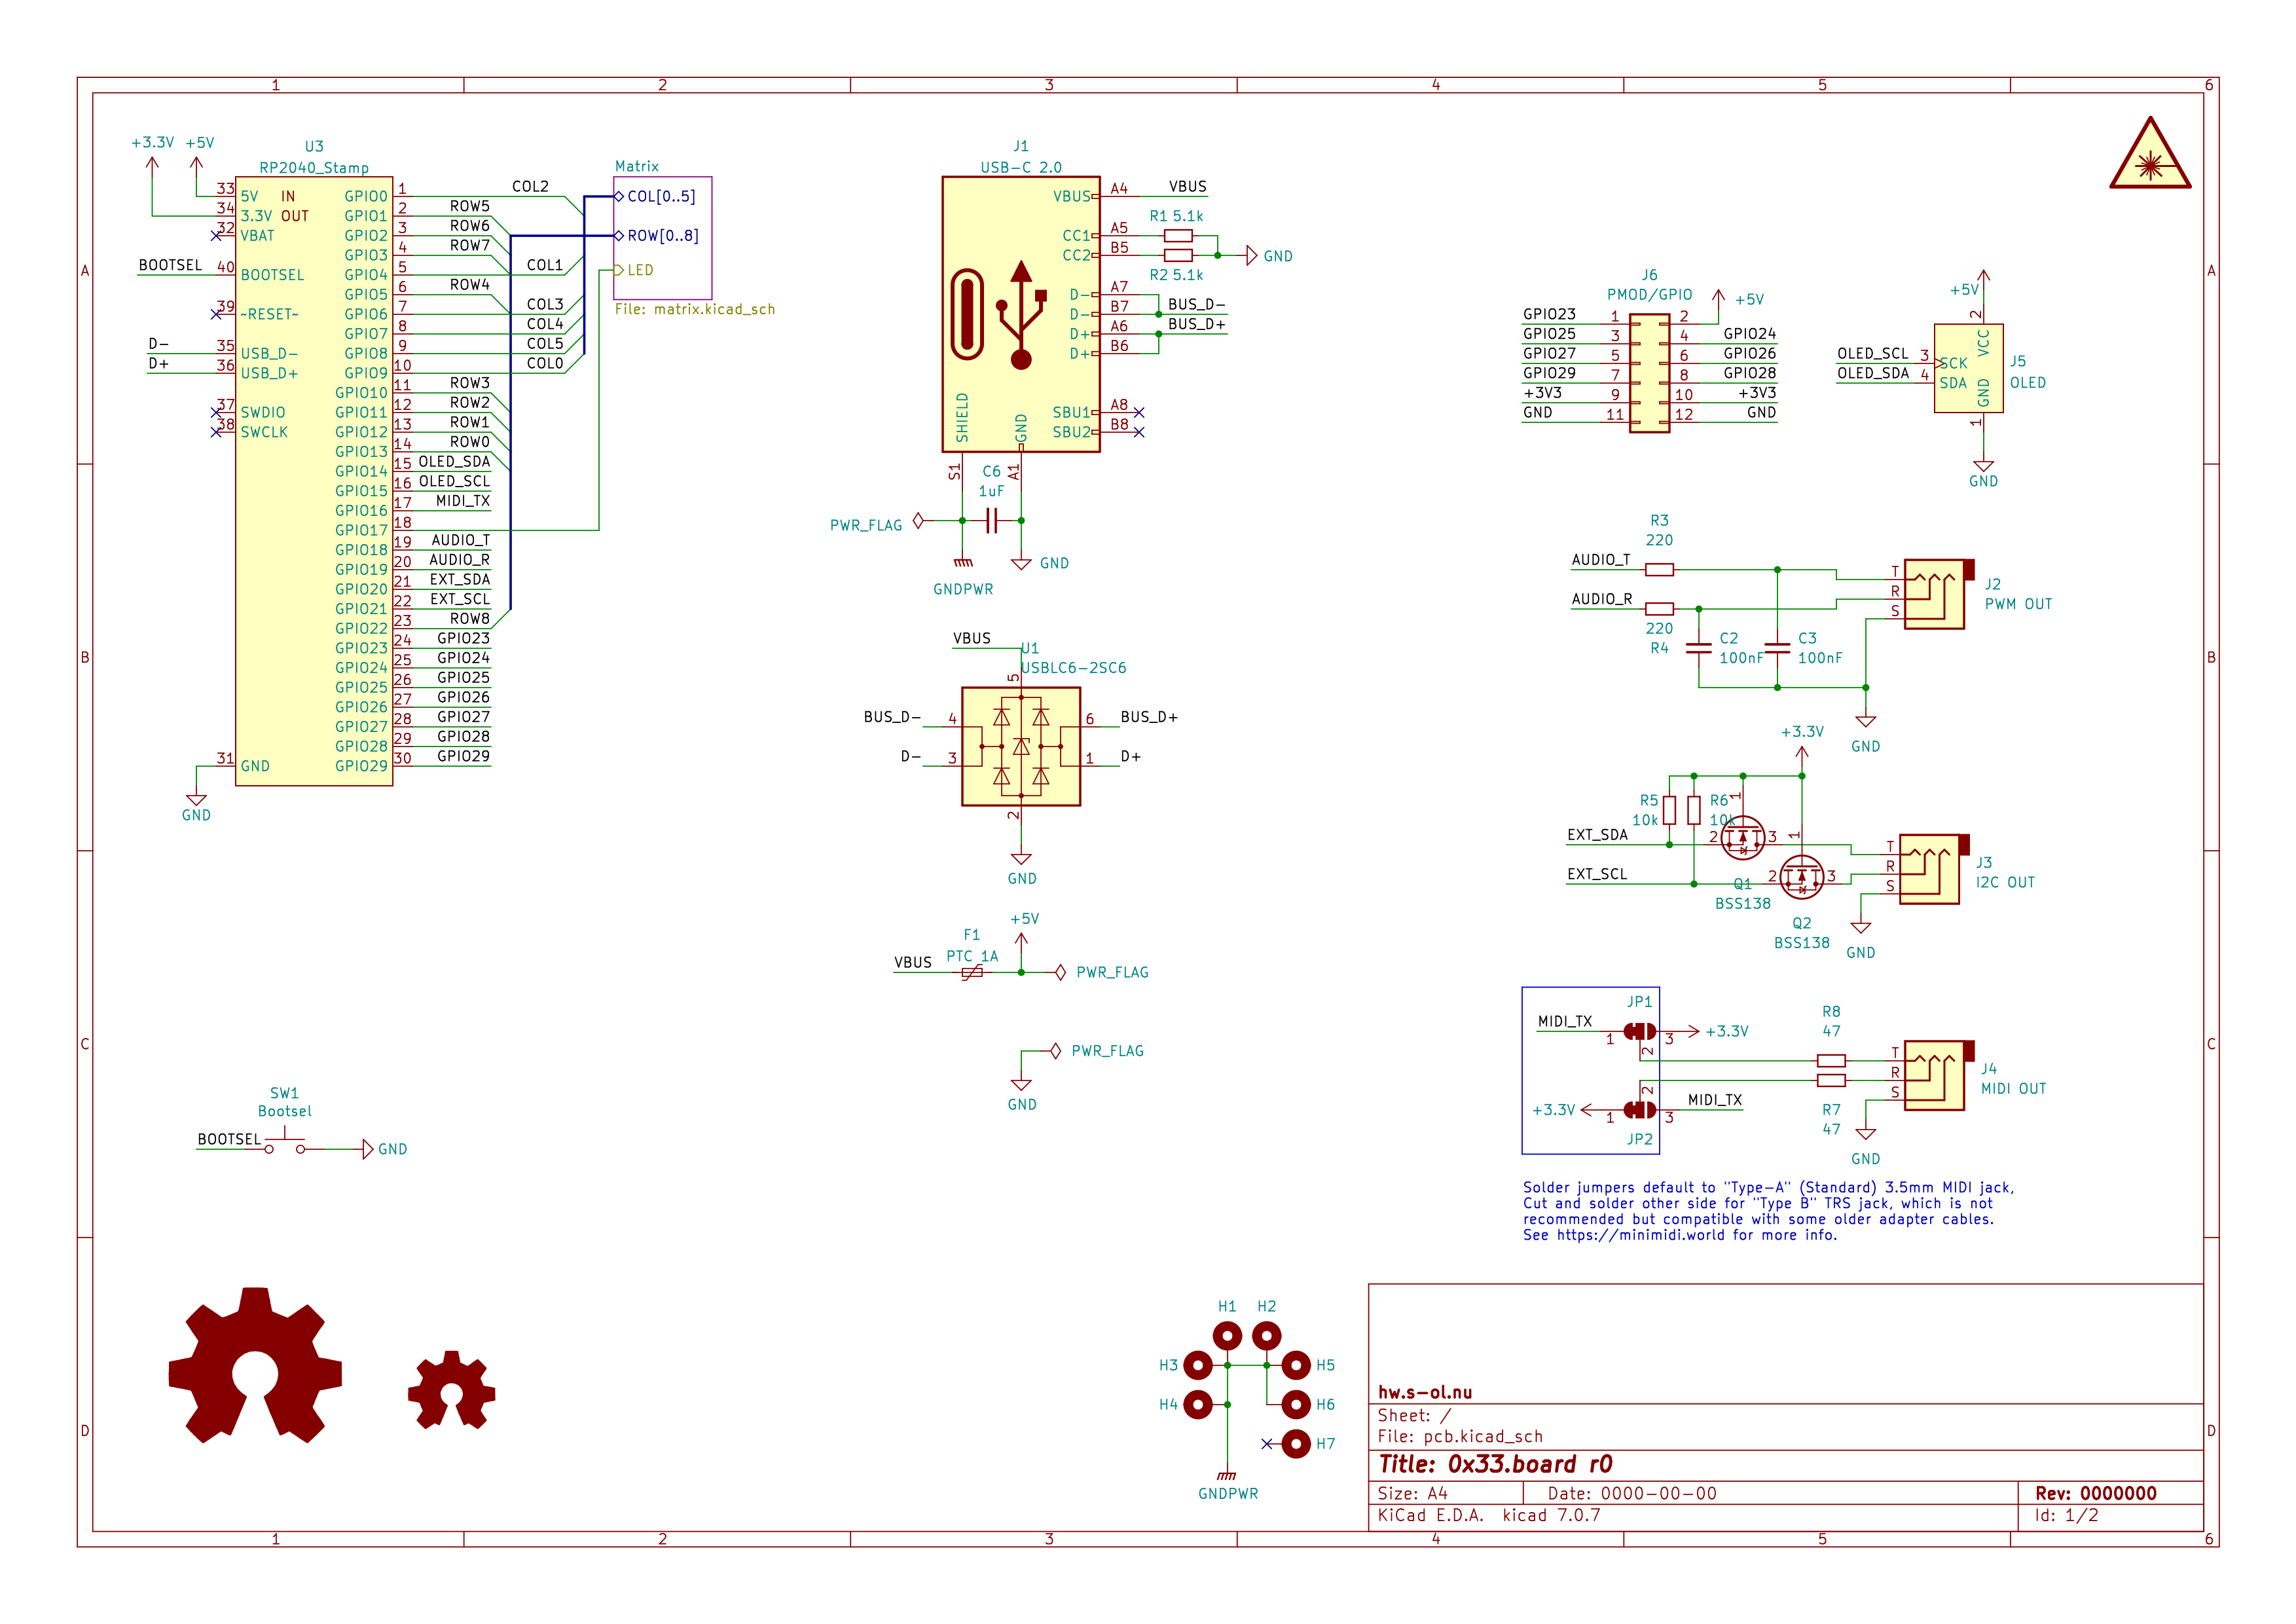The height and width of the screenshot is (1624, 2296).
Task: Click the J6 PMOD/GPIO header symbol
Action: tap(1649, 373)
